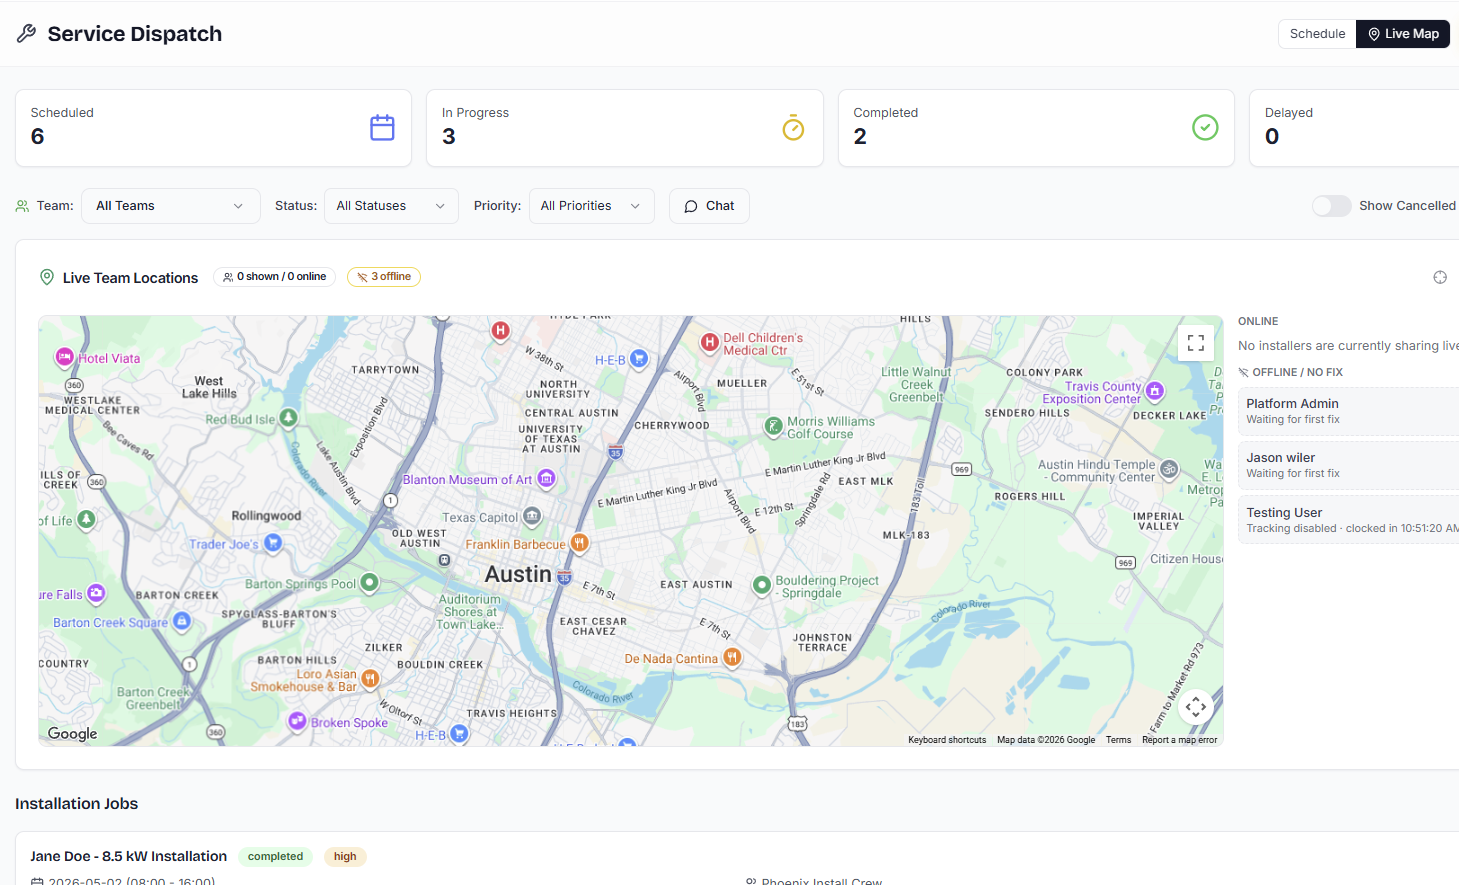Switch to the Schedule tab

point(1317,34)
